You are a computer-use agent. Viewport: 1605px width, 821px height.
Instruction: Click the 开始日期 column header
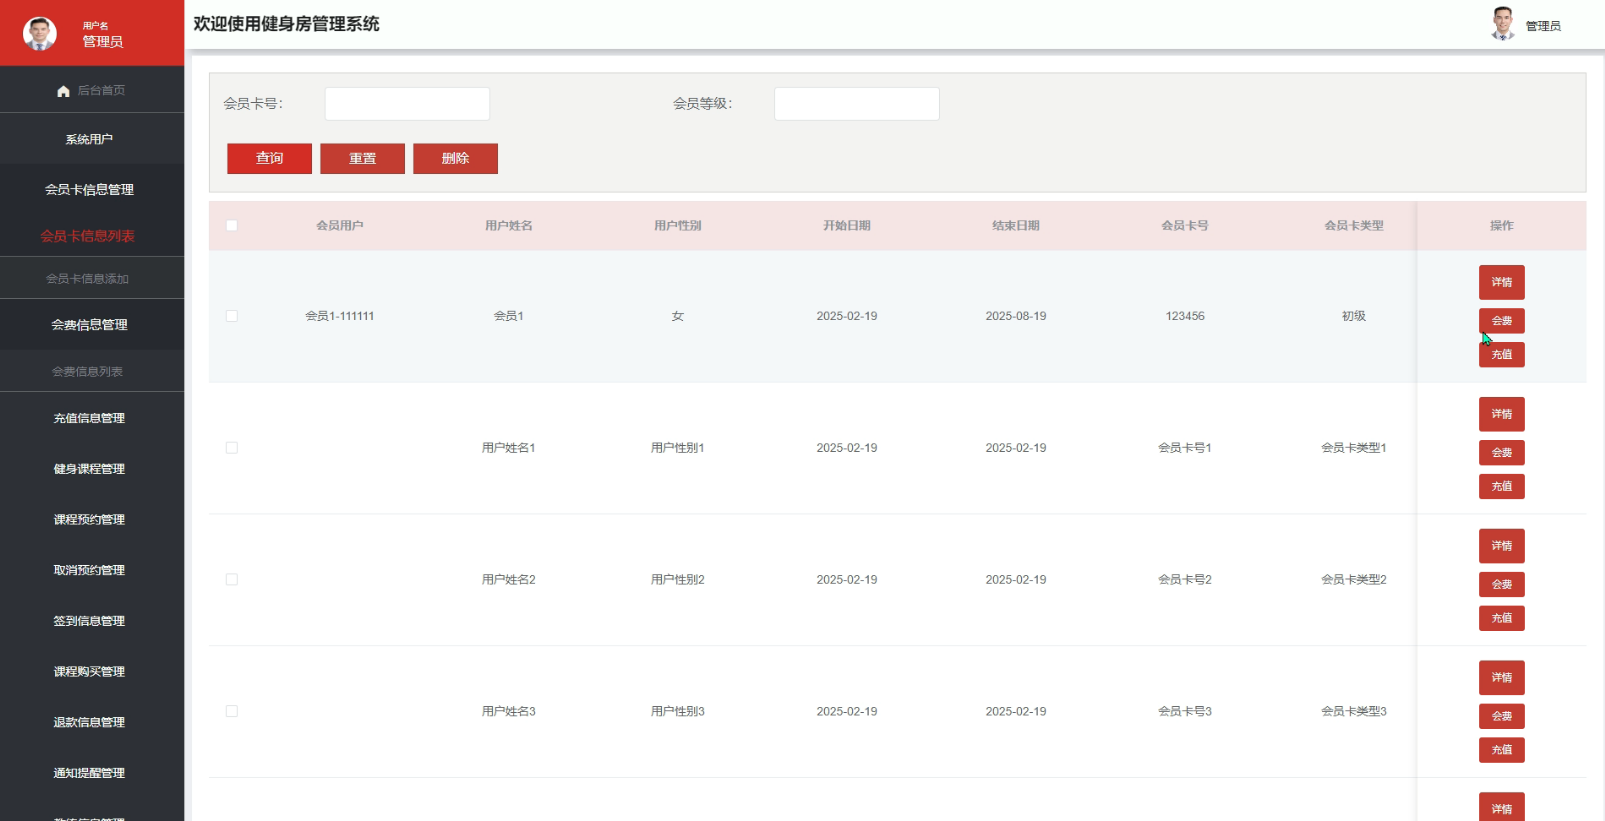pos(847,226)
